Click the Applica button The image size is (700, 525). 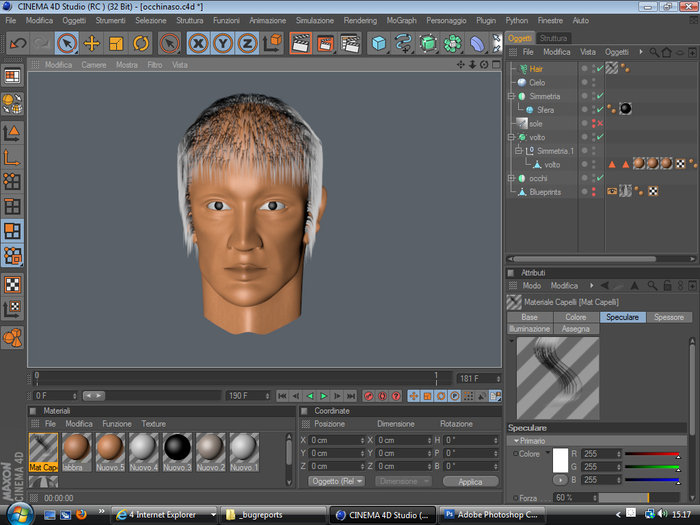[x=471, y=481]
